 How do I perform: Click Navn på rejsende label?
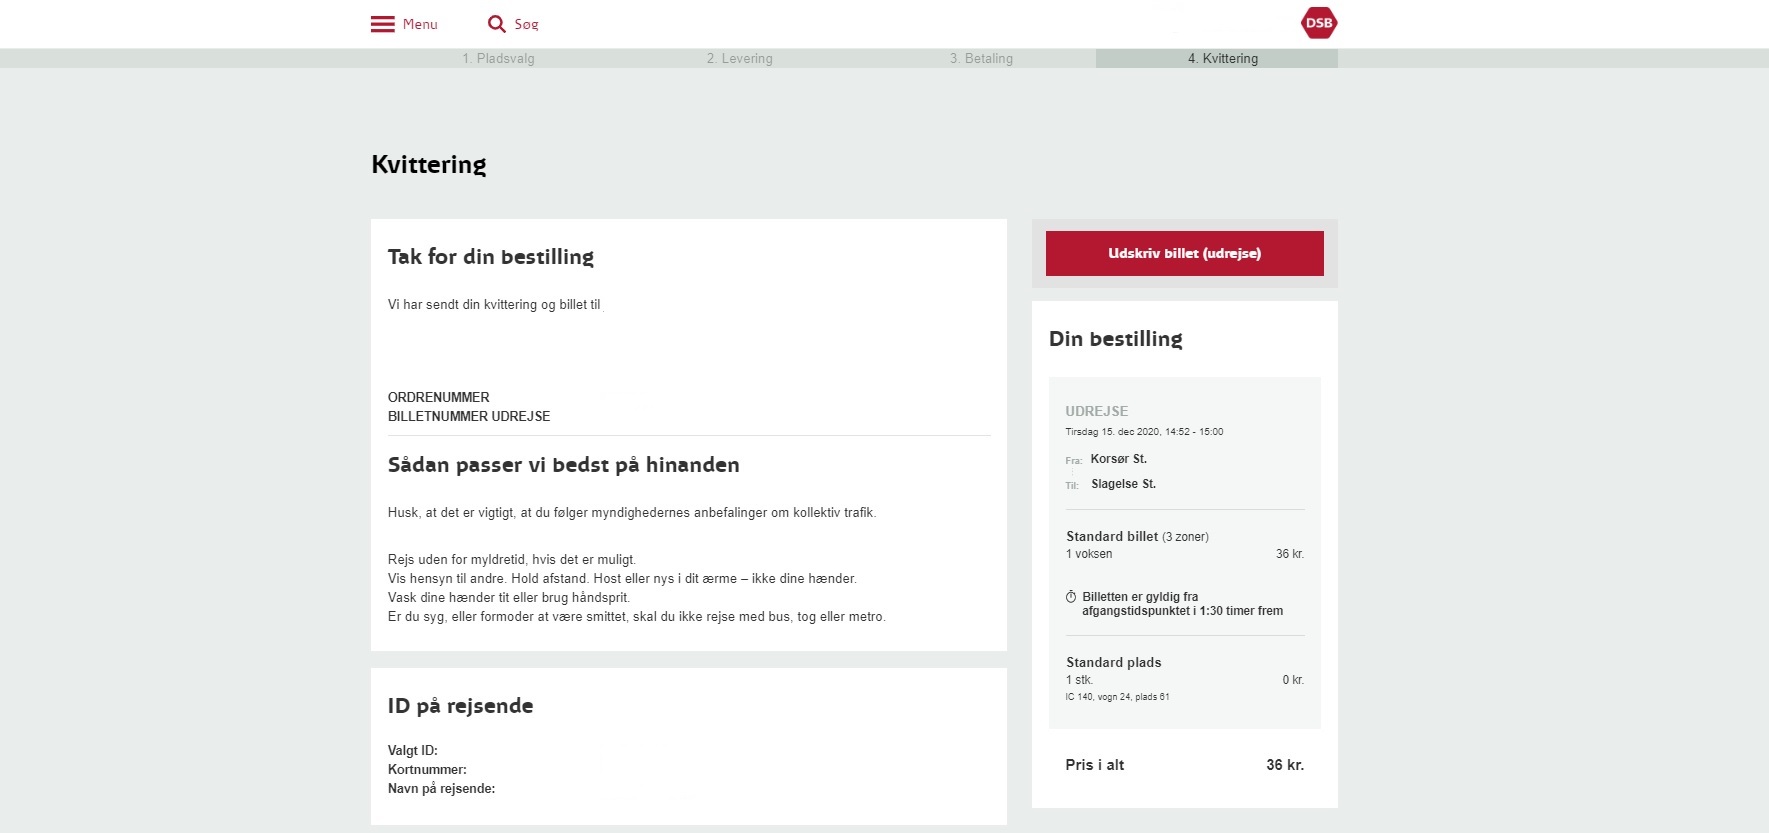[441, 788]
